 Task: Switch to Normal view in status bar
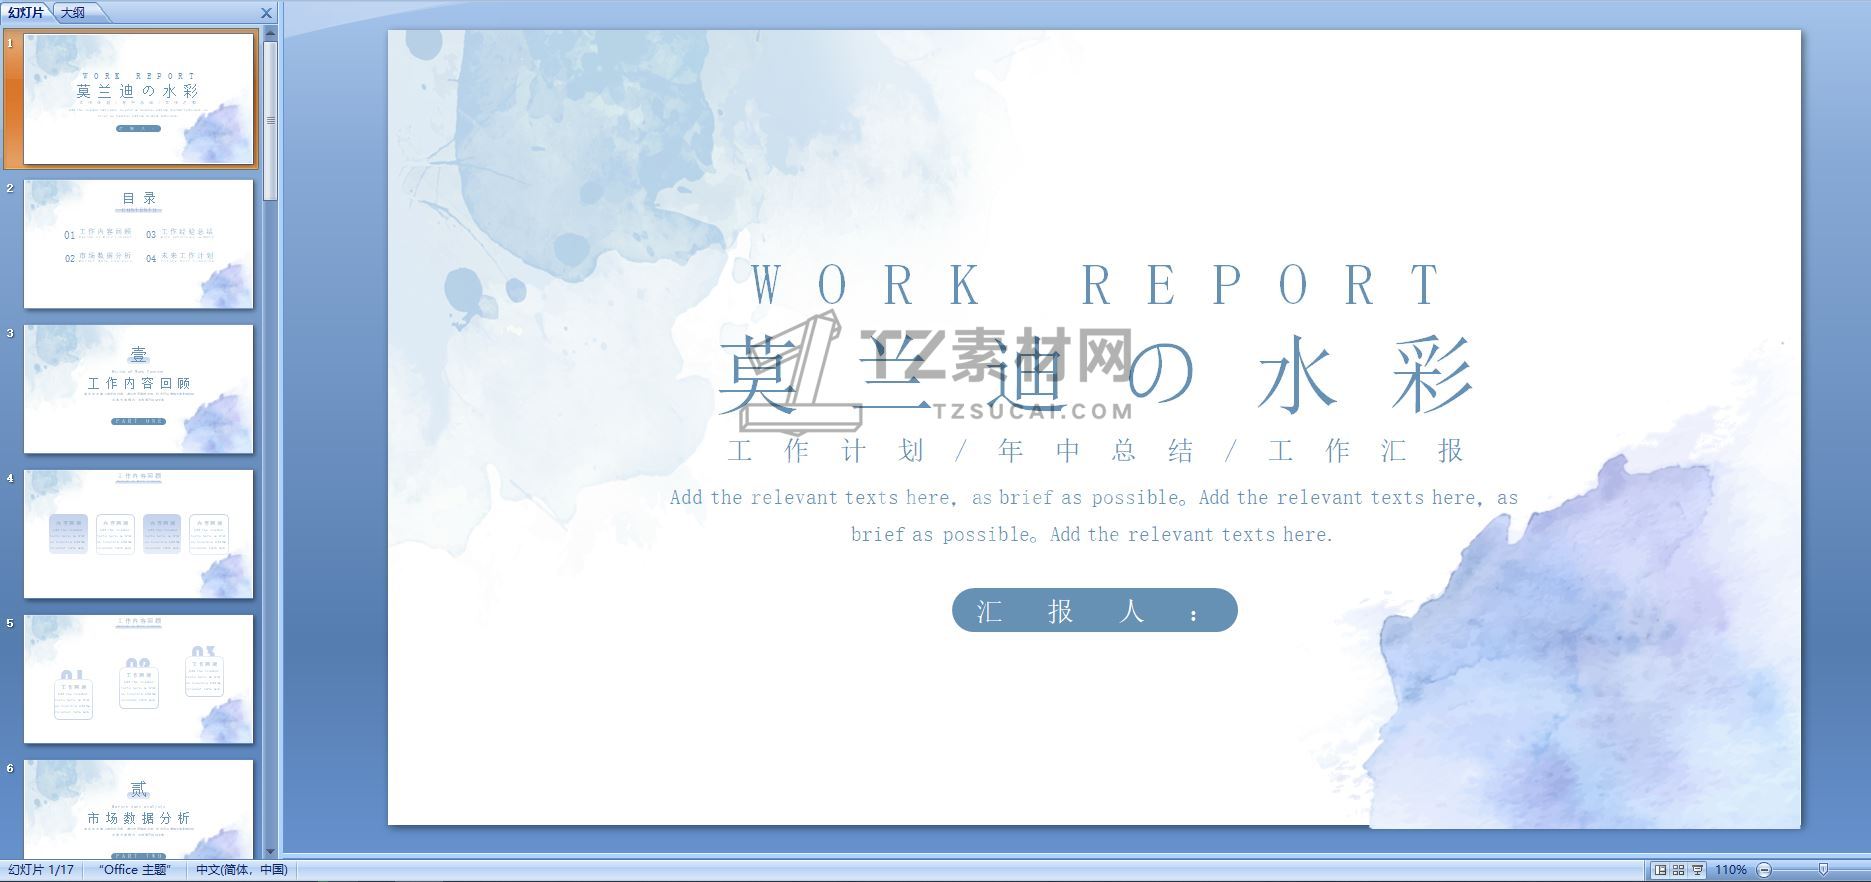coord(1660,870)
